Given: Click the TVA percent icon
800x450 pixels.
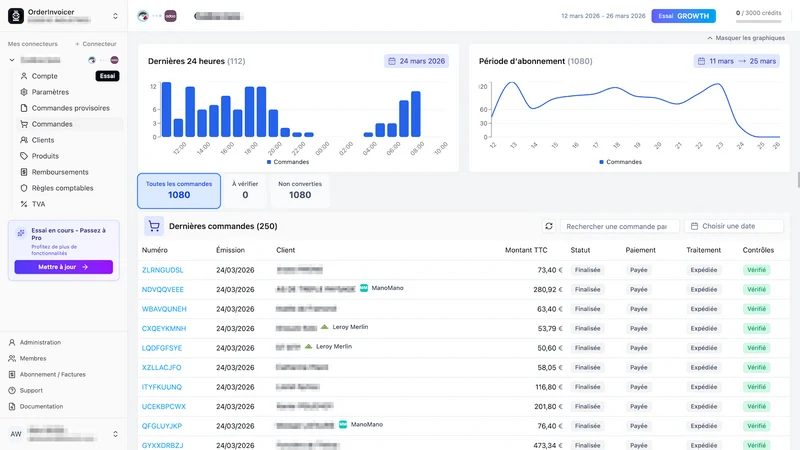Looking at the screenshot, I should pyautogui.click(x=23, y=204).
